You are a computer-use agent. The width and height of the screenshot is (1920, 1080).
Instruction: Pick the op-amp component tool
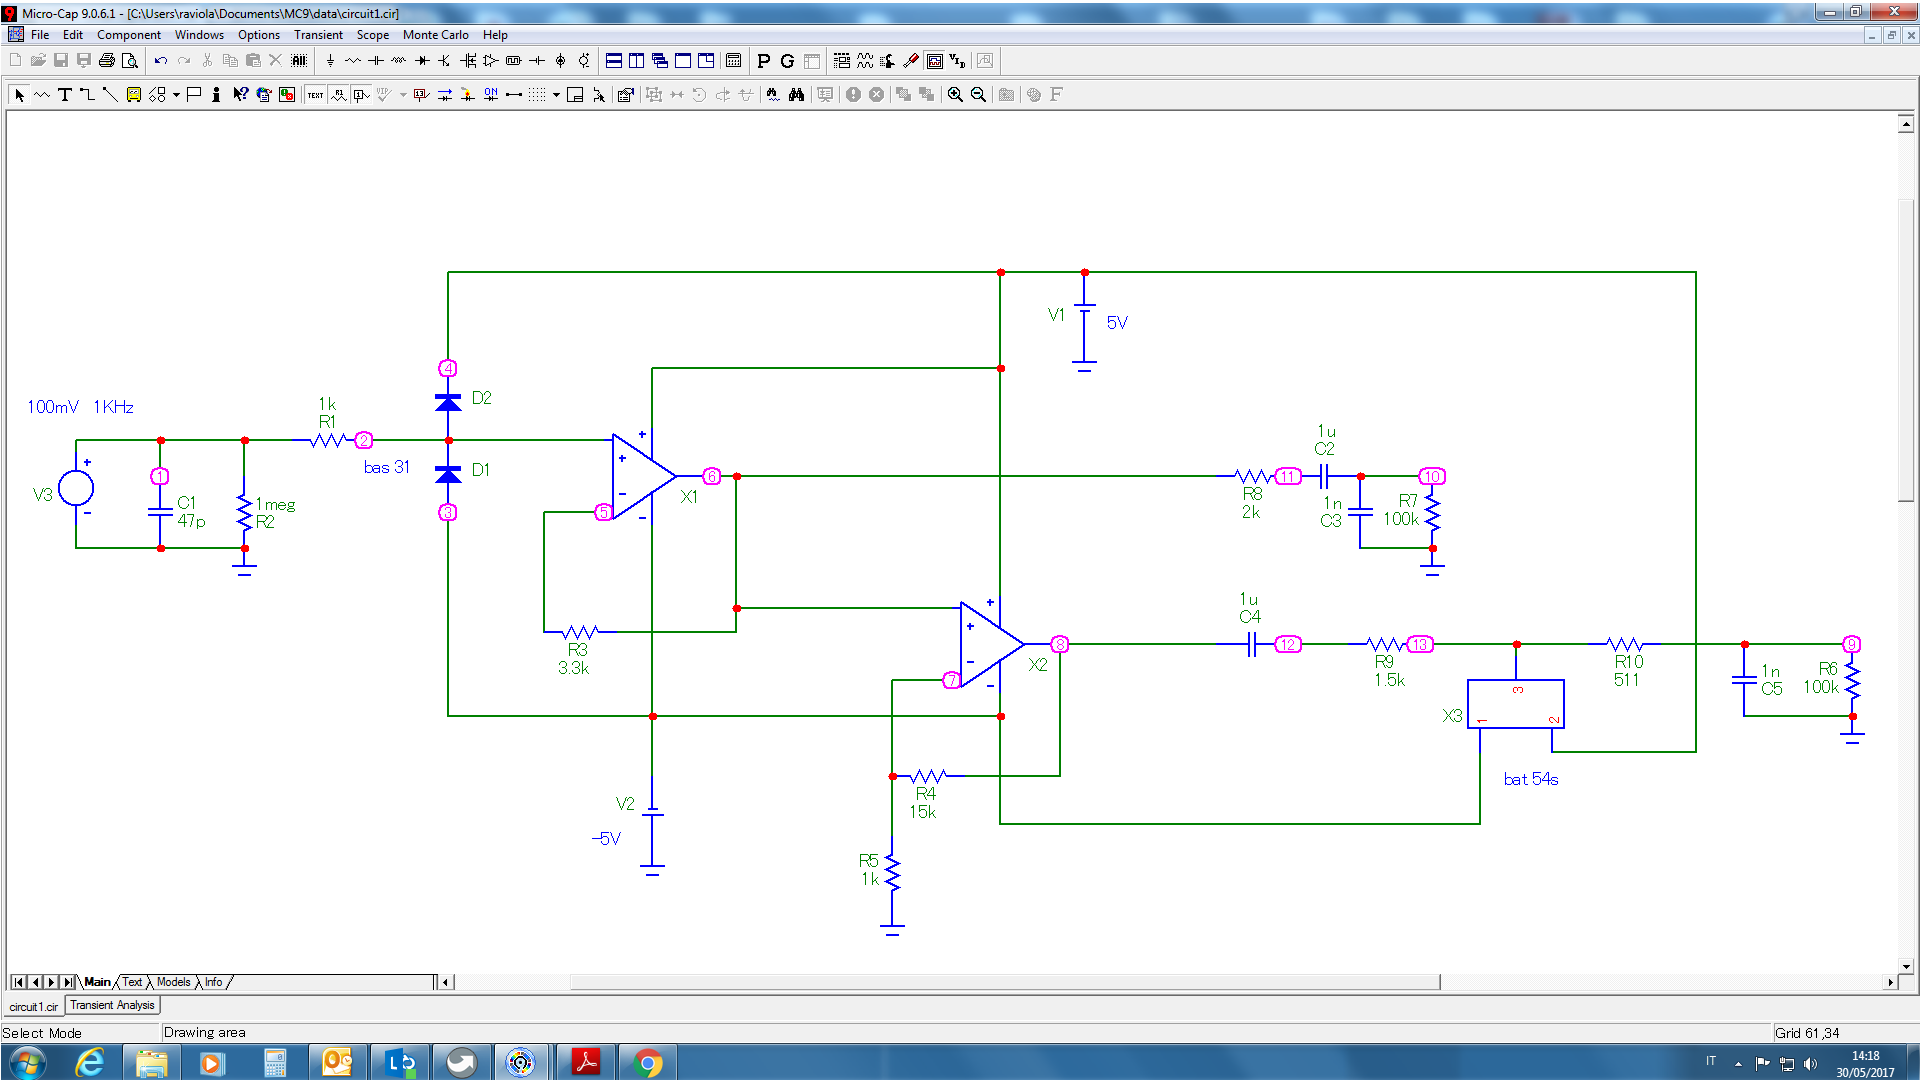click(490, 61)
